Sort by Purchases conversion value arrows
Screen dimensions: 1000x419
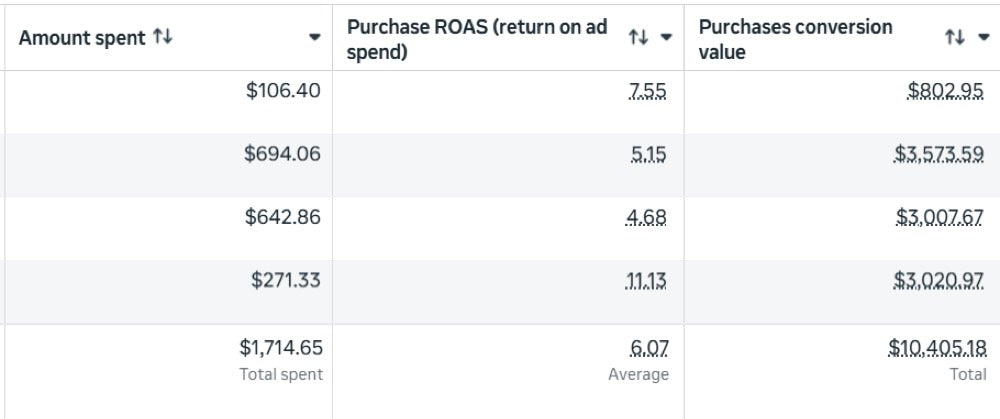[955, 37]
